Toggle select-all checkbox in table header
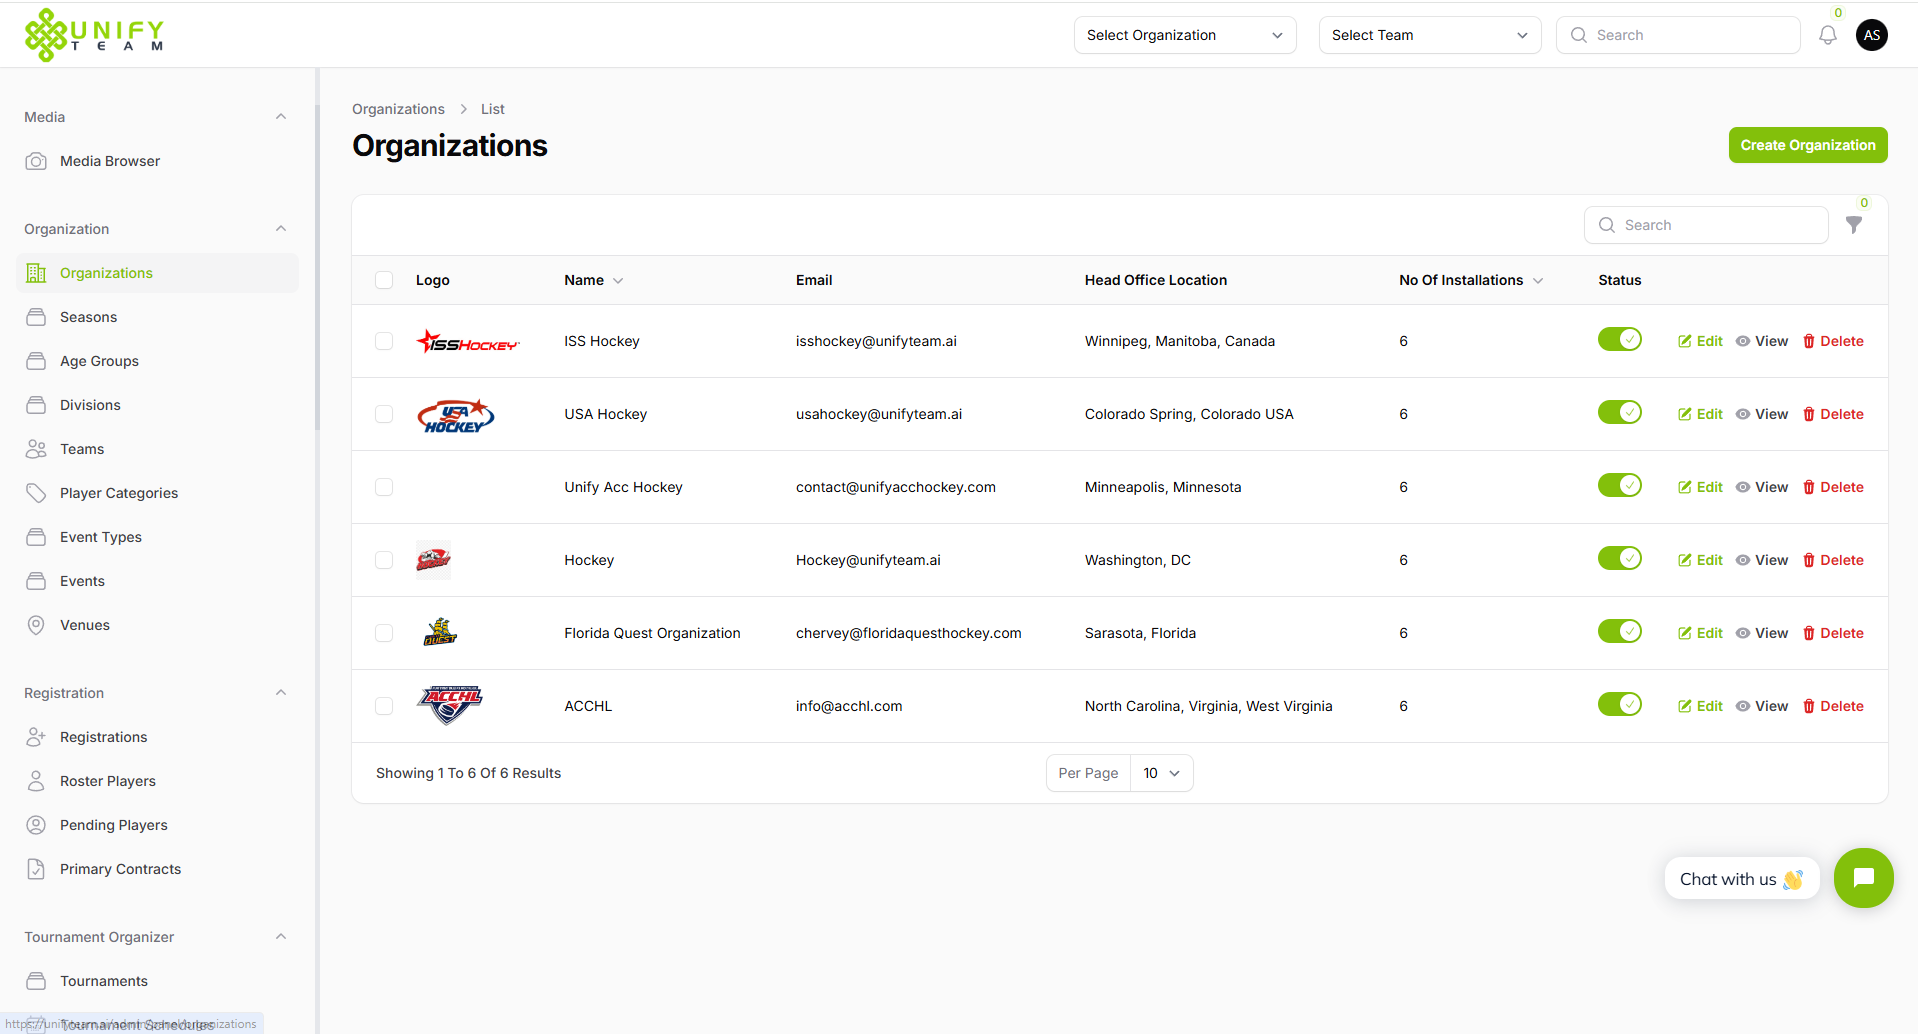Viewport: 1918px width, 1034px height. [x=384, y=280]
